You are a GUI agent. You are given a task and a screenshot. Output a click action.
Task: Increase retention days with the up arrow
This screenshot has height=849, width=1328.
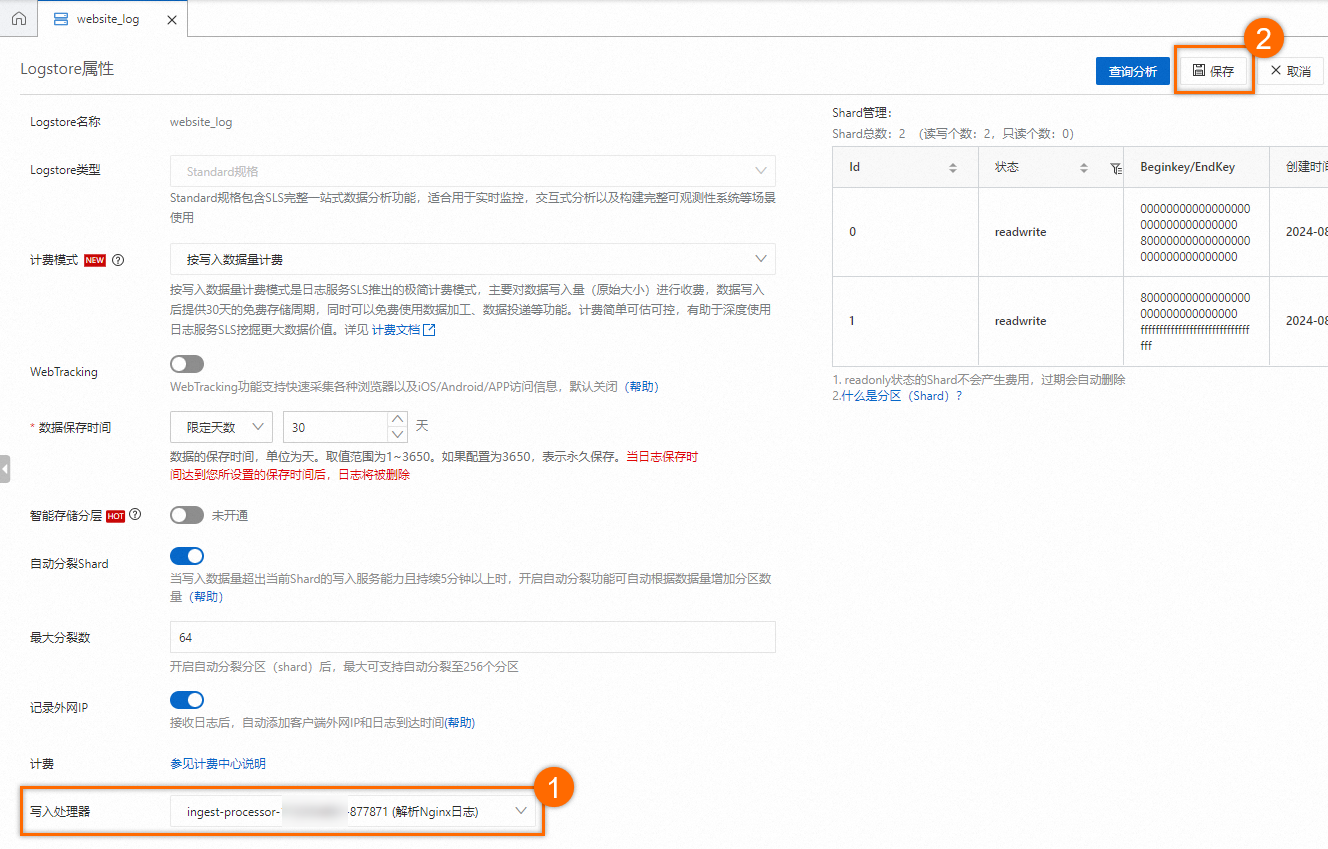click(398, 420)
